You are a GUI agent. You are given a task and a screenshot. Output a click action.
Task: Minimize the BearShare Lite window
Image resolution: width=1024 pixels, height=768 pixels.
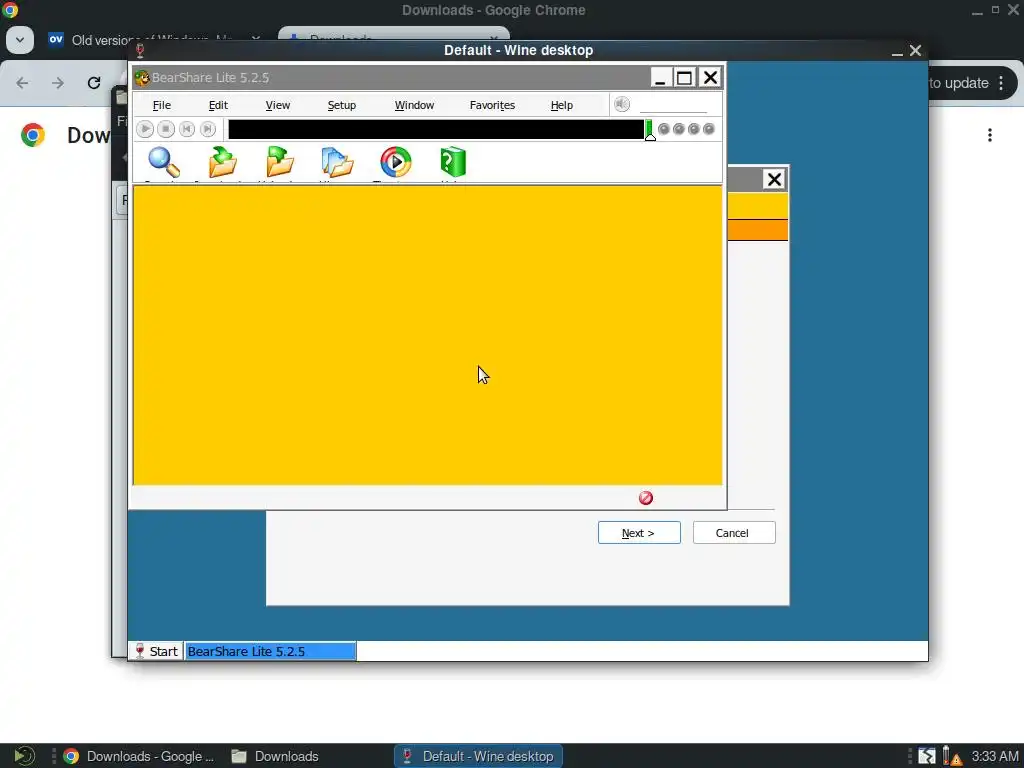[660, 78]
